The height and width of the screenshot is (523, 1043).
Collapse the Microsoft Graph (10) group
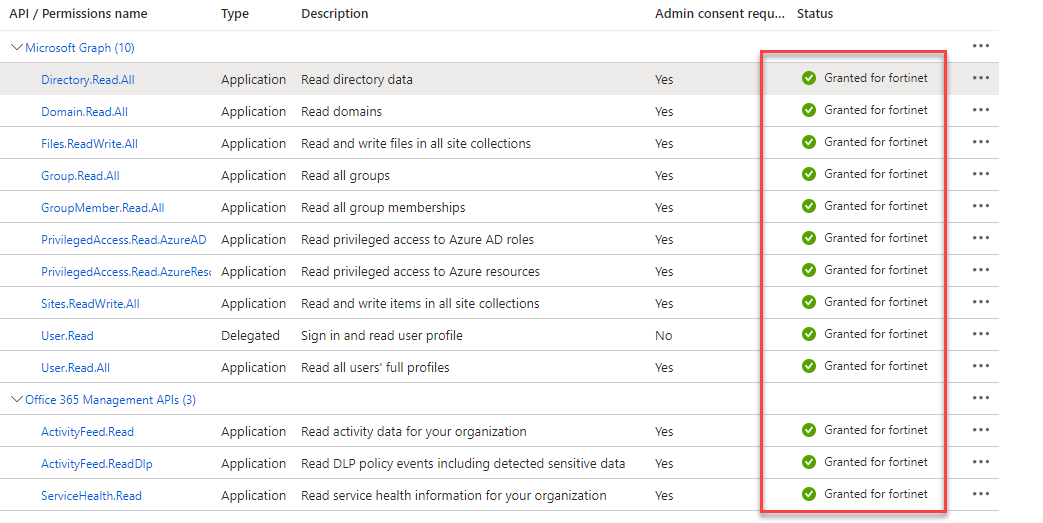[x=17, y=47]
